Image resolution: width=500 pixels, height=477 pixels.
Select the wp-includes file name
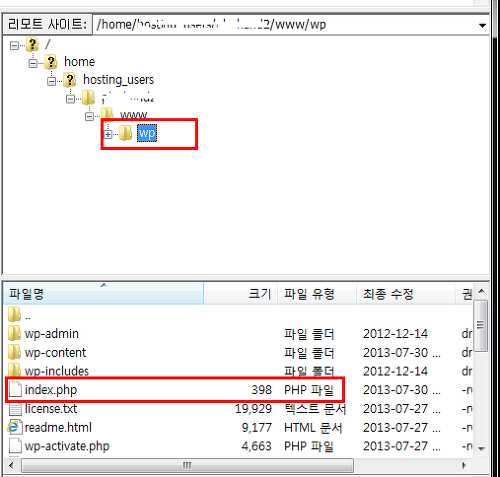(x=57, y=371)
